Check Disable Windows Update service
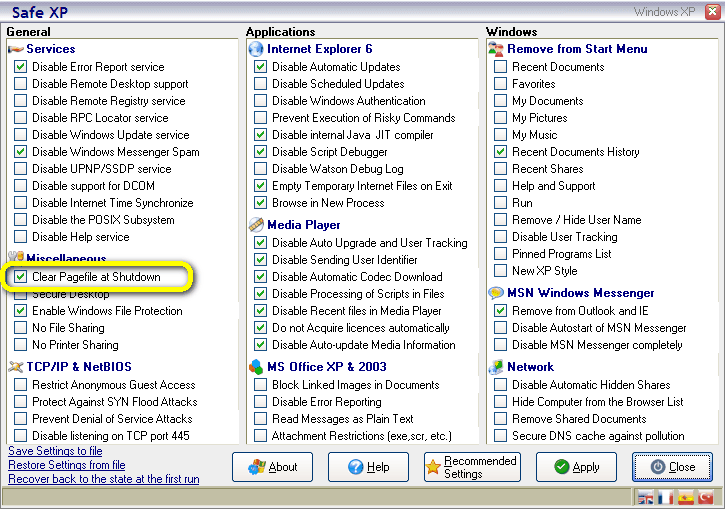Image resolution: width=725 pixels, height=509 pixels. [20, 135]
